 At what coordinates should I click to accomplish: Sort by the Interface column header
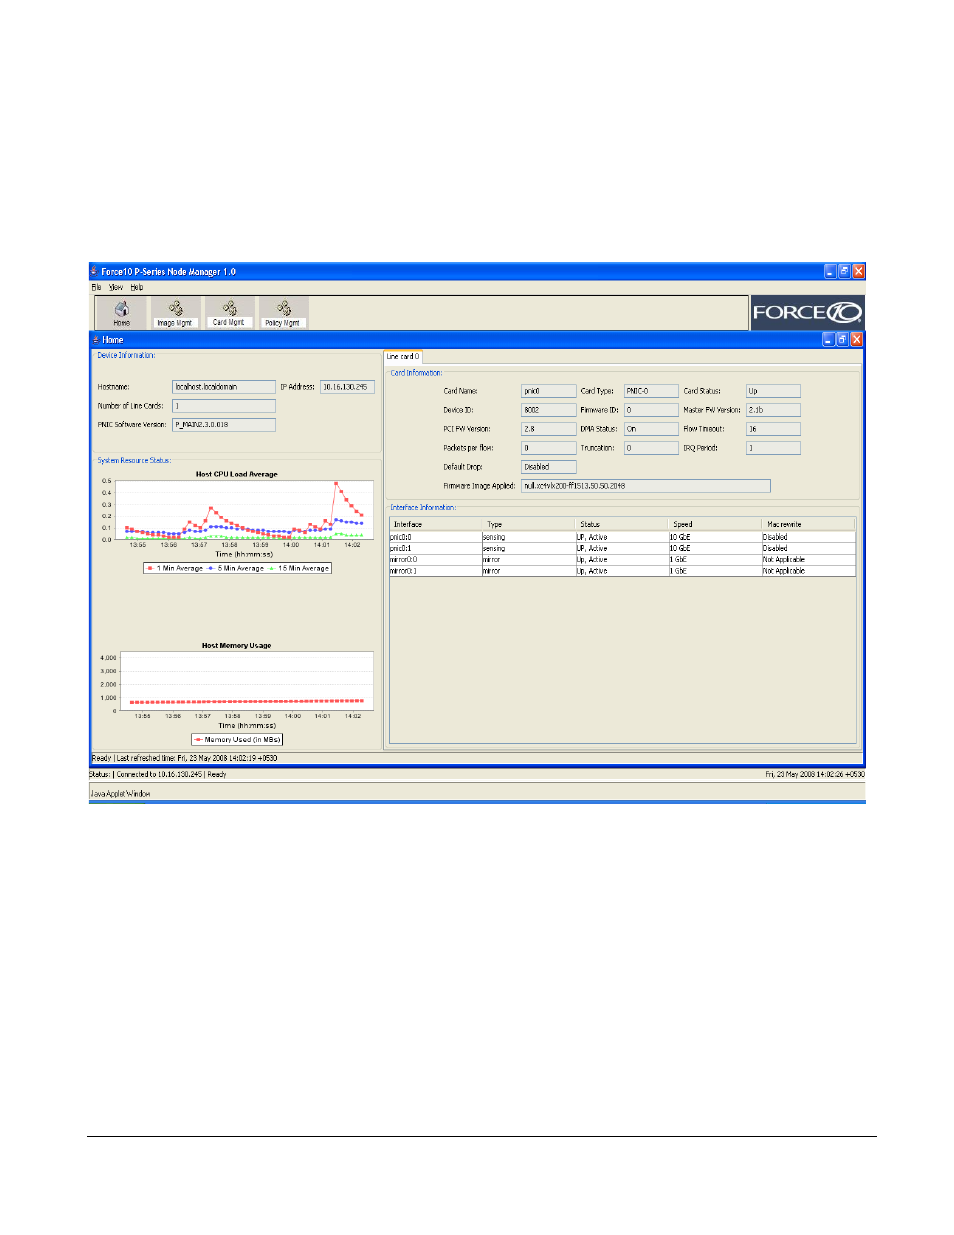pyautogui.click(x=436, y=524)
